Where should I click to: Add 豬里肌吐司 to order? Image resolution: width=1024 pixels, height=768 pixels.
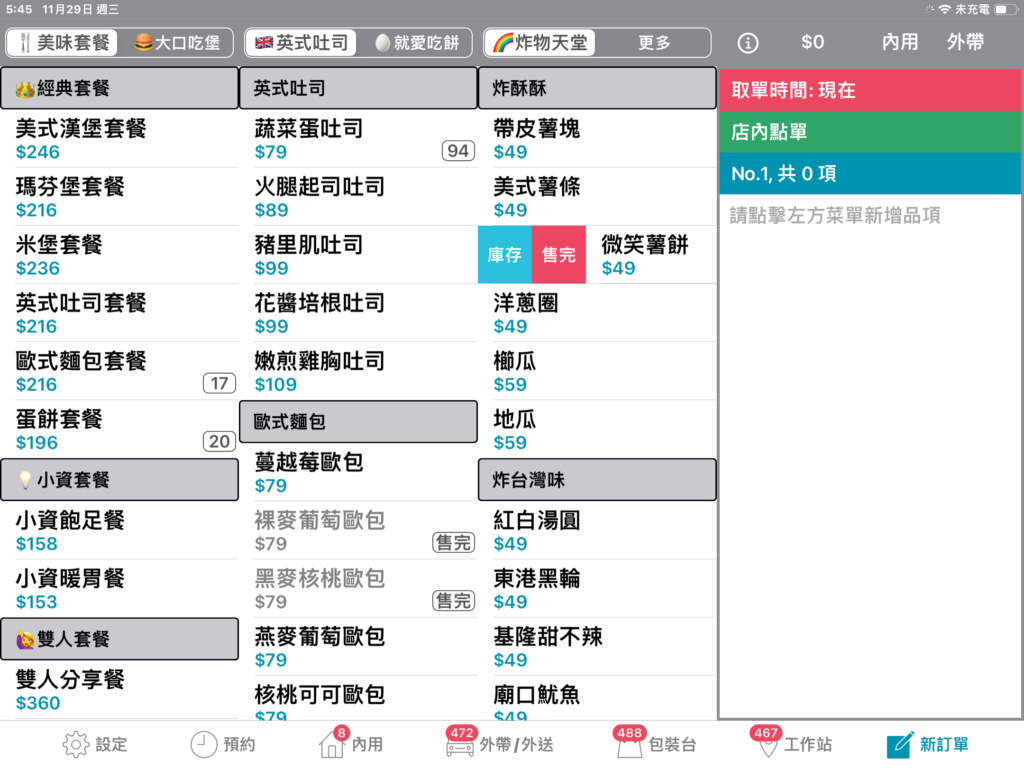click(x=359, y=255)
